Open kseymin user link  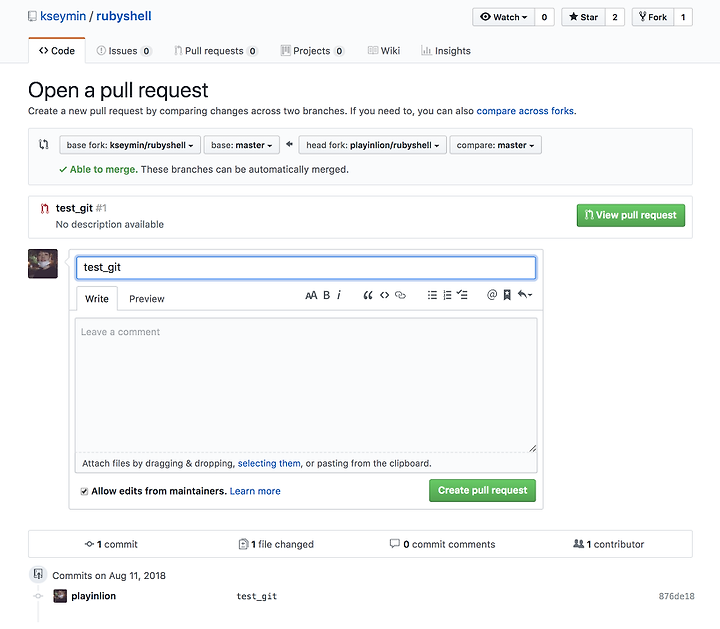pos(63,16)
